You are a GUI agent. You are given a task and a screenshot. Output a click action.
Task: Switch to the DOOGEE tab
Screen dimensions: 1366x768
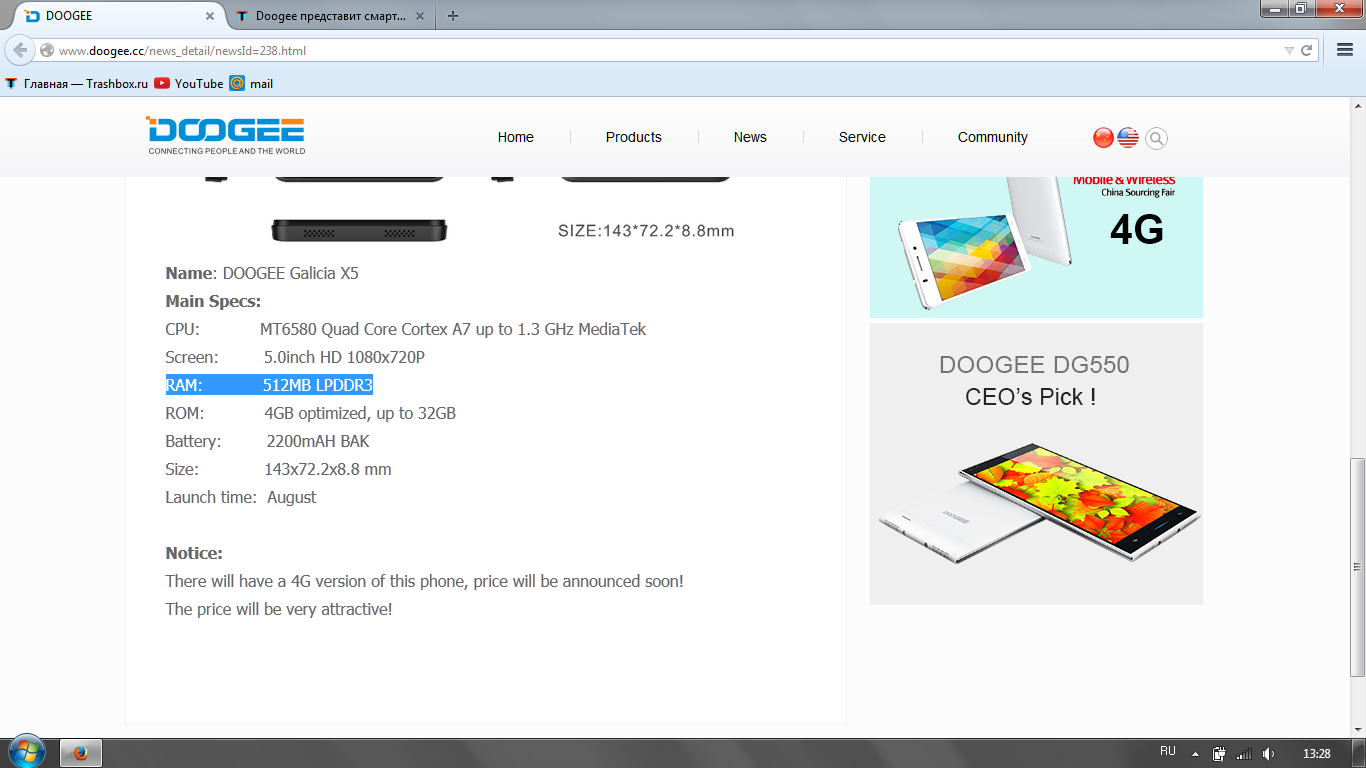click(120, 16)
